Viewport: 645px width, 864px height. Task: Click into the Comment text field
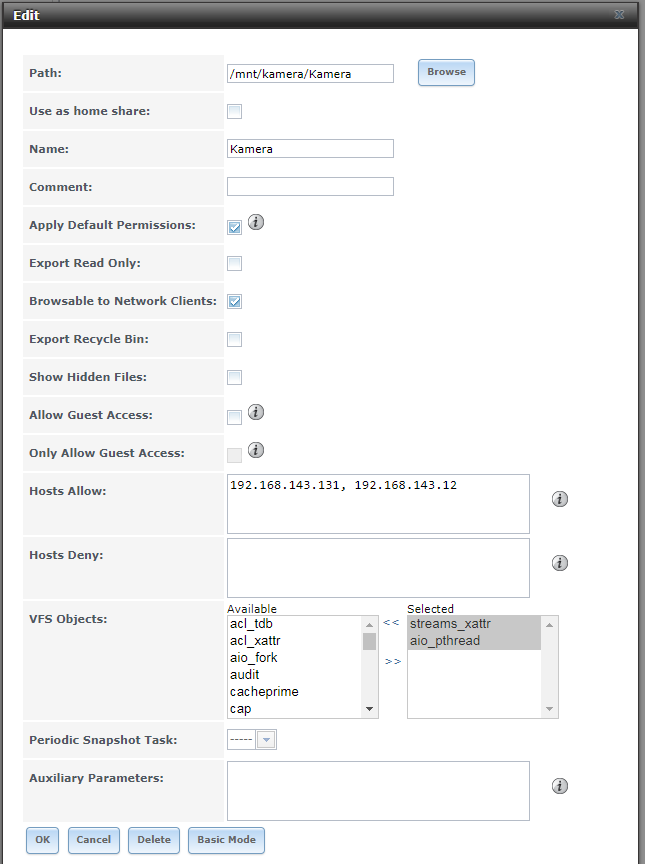coord(310,187)
